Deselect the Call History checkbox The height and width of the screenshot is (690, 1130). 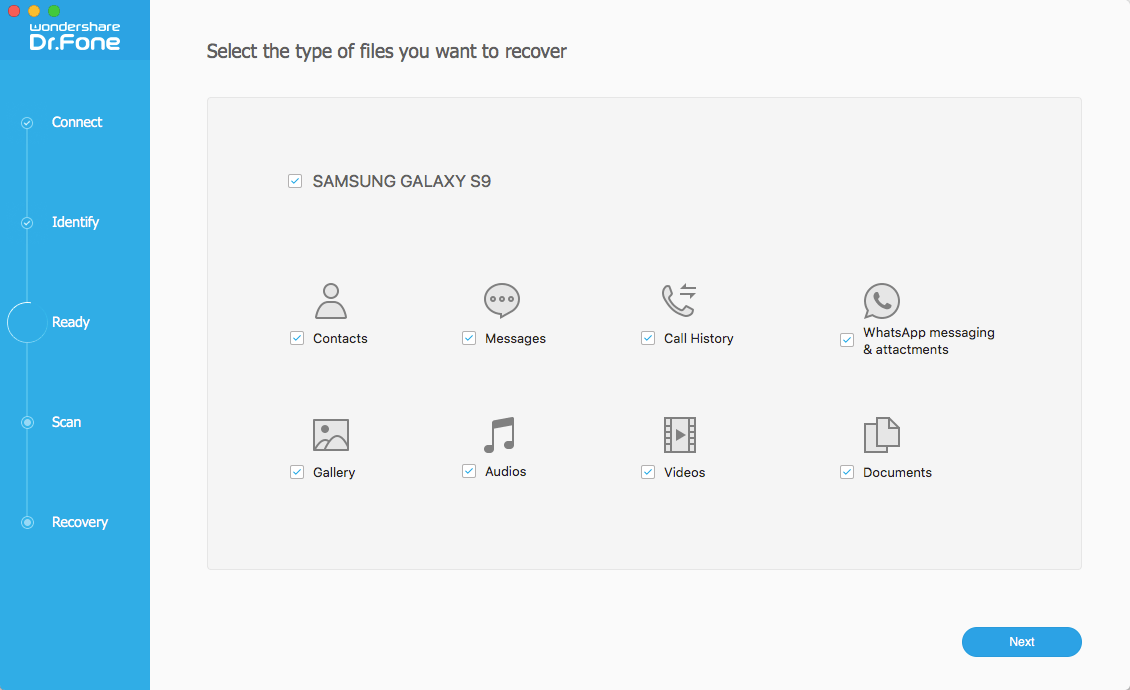point(648,338)
